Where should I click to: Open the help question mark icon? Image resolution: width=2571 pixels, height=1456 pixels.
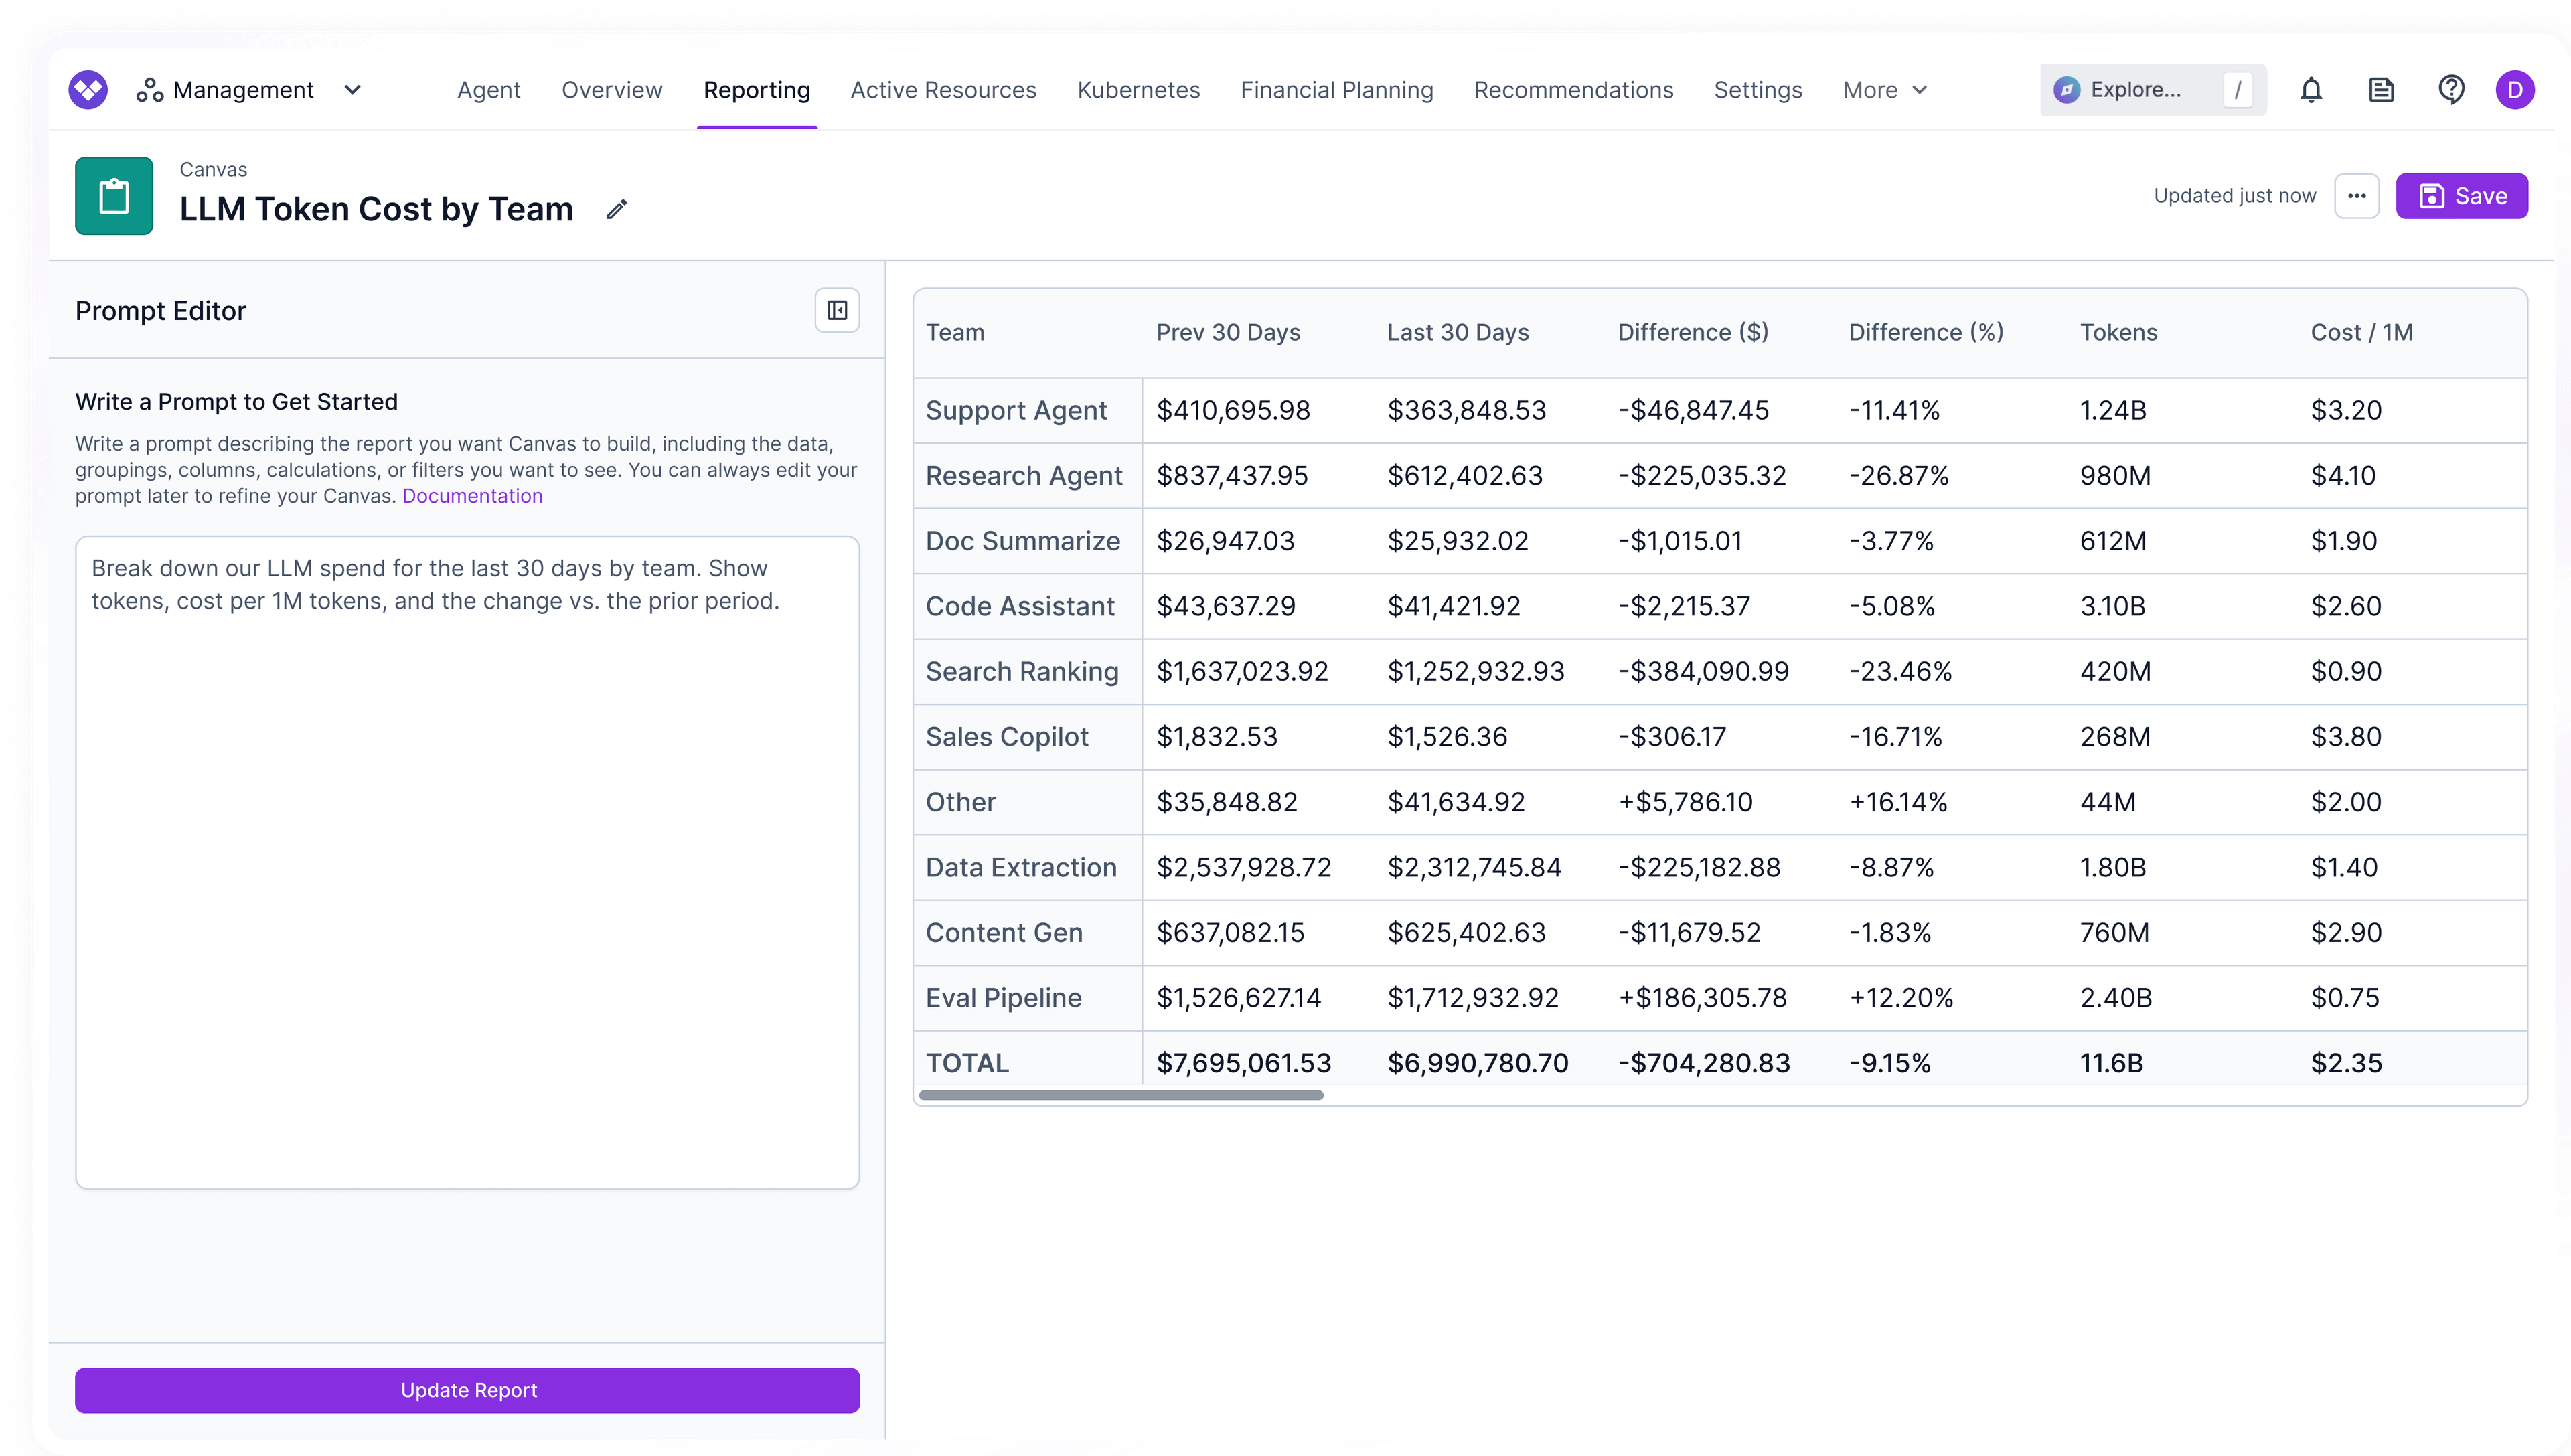coord(2450,90)
